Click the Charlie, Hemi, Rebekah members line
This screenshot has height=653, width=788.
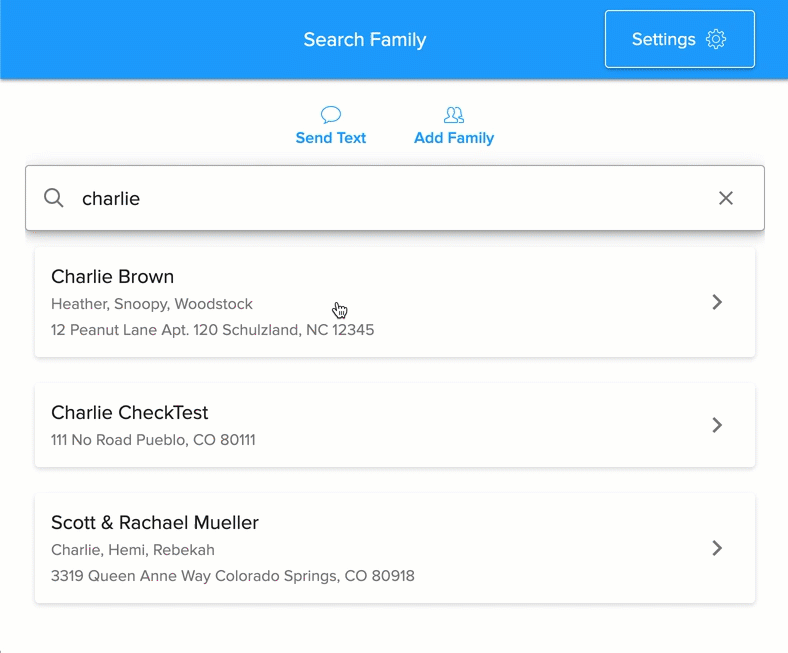[133, 550]
